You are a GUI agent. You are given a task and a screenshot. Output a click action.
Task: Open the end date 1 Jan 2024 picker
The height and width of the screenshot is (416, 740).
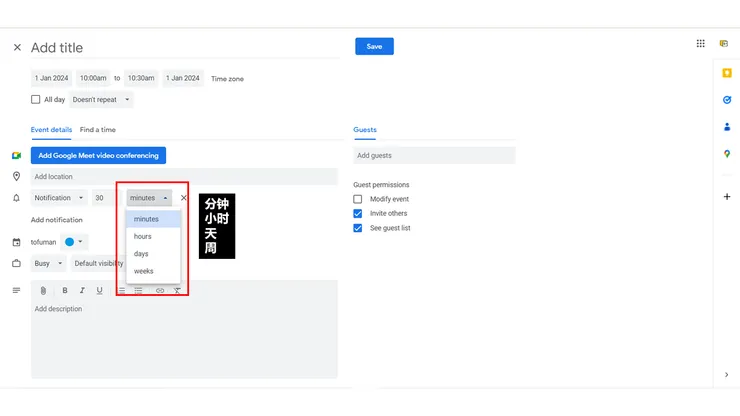click(x=183, y=78)
